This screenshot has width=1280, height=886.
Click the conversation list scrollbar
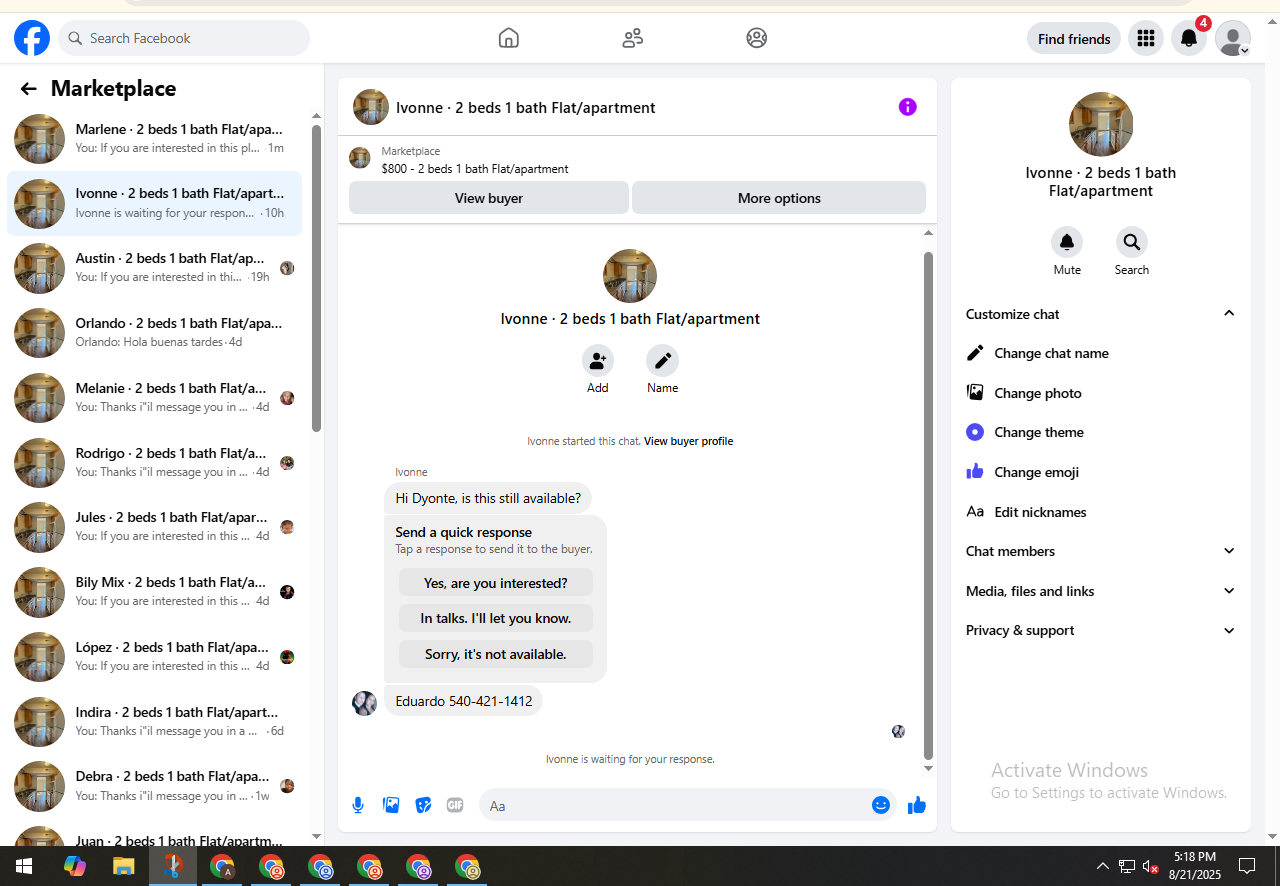(x=317, y=278)
